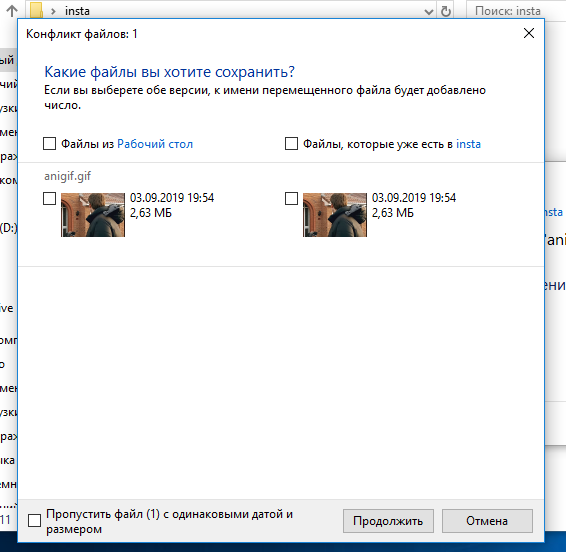The width and height of the screenshot is (566, 552).
Task: Expand the breadcrumb chevron before insta
Action: pyautogui.click(x=53, y=11)
